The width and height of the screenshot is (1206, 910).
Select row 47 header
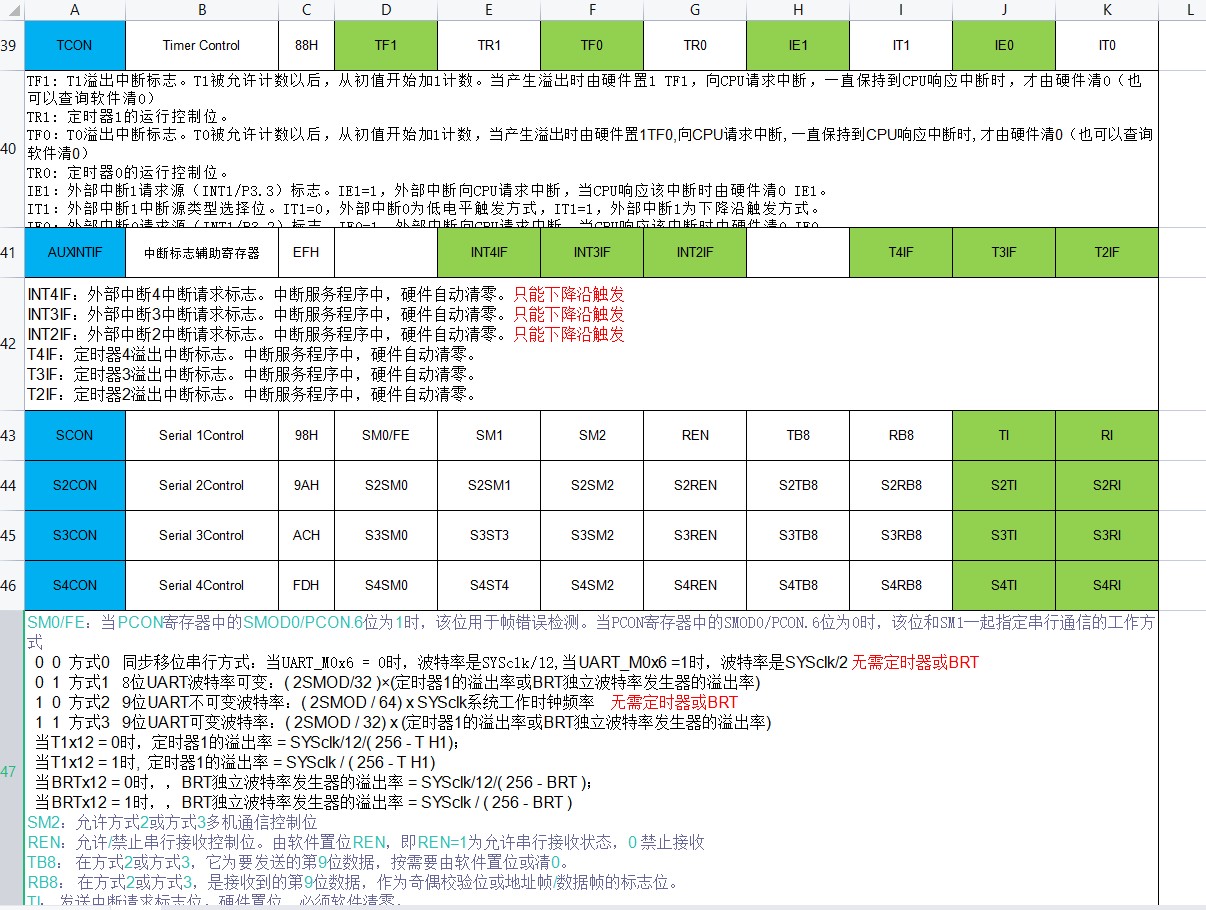click(x=12, y=757)
